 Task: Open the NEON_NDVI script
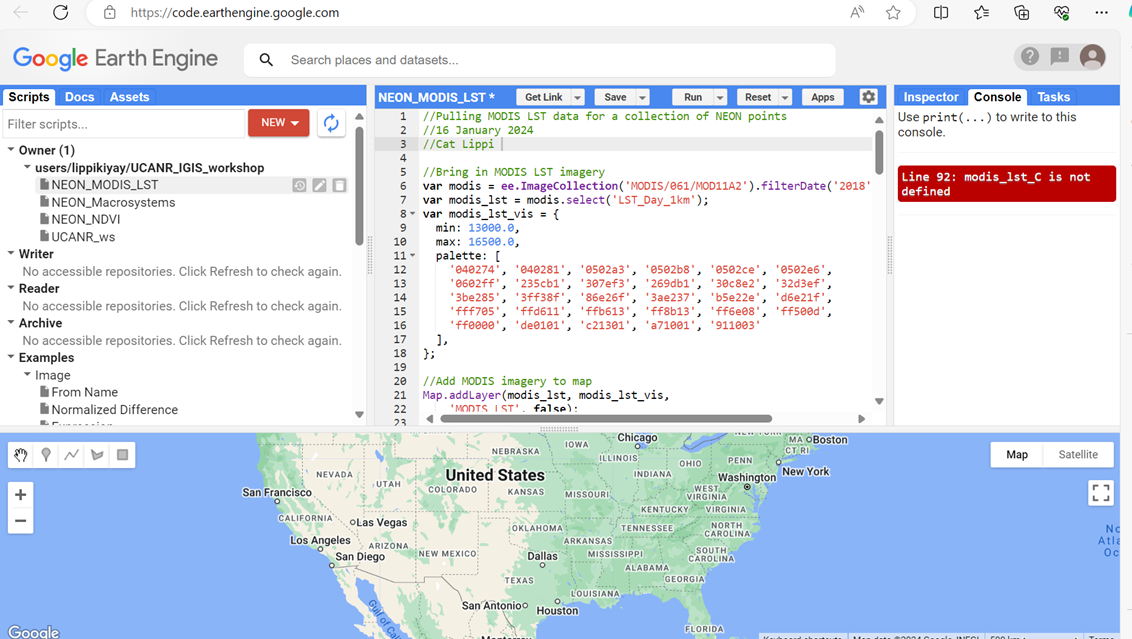click(x=86, y=219)
